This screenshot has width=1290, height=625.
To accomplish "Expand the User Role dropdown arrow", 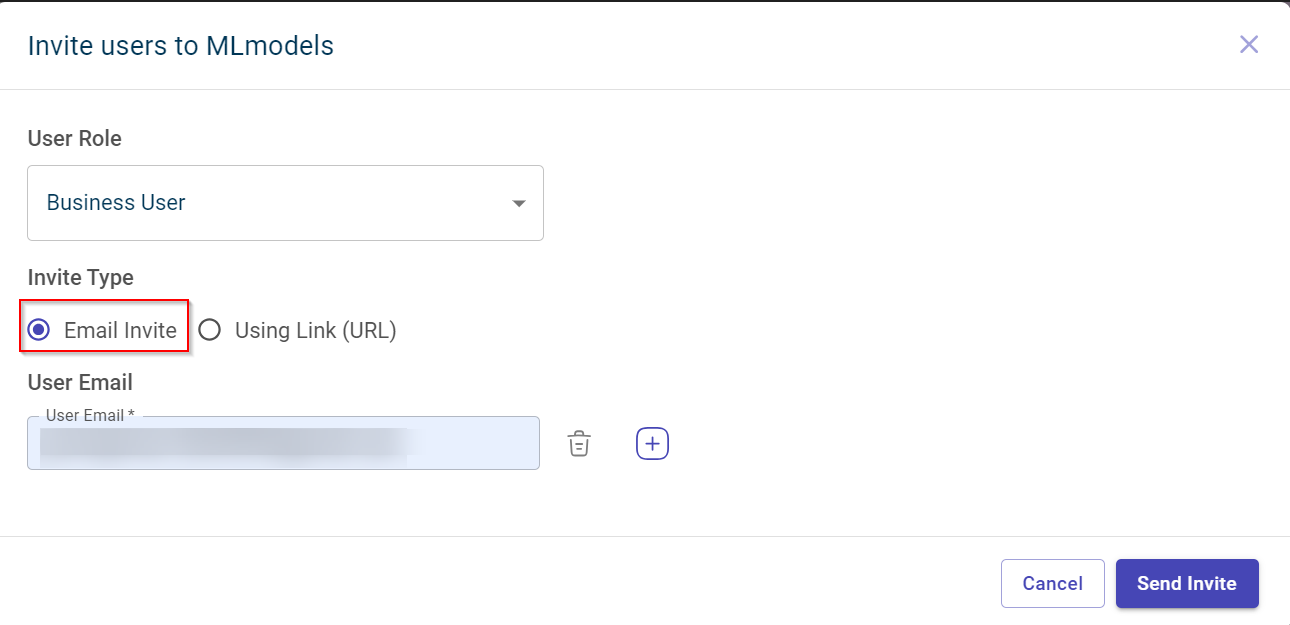I will pyautogui.click(x=518, y=203).
